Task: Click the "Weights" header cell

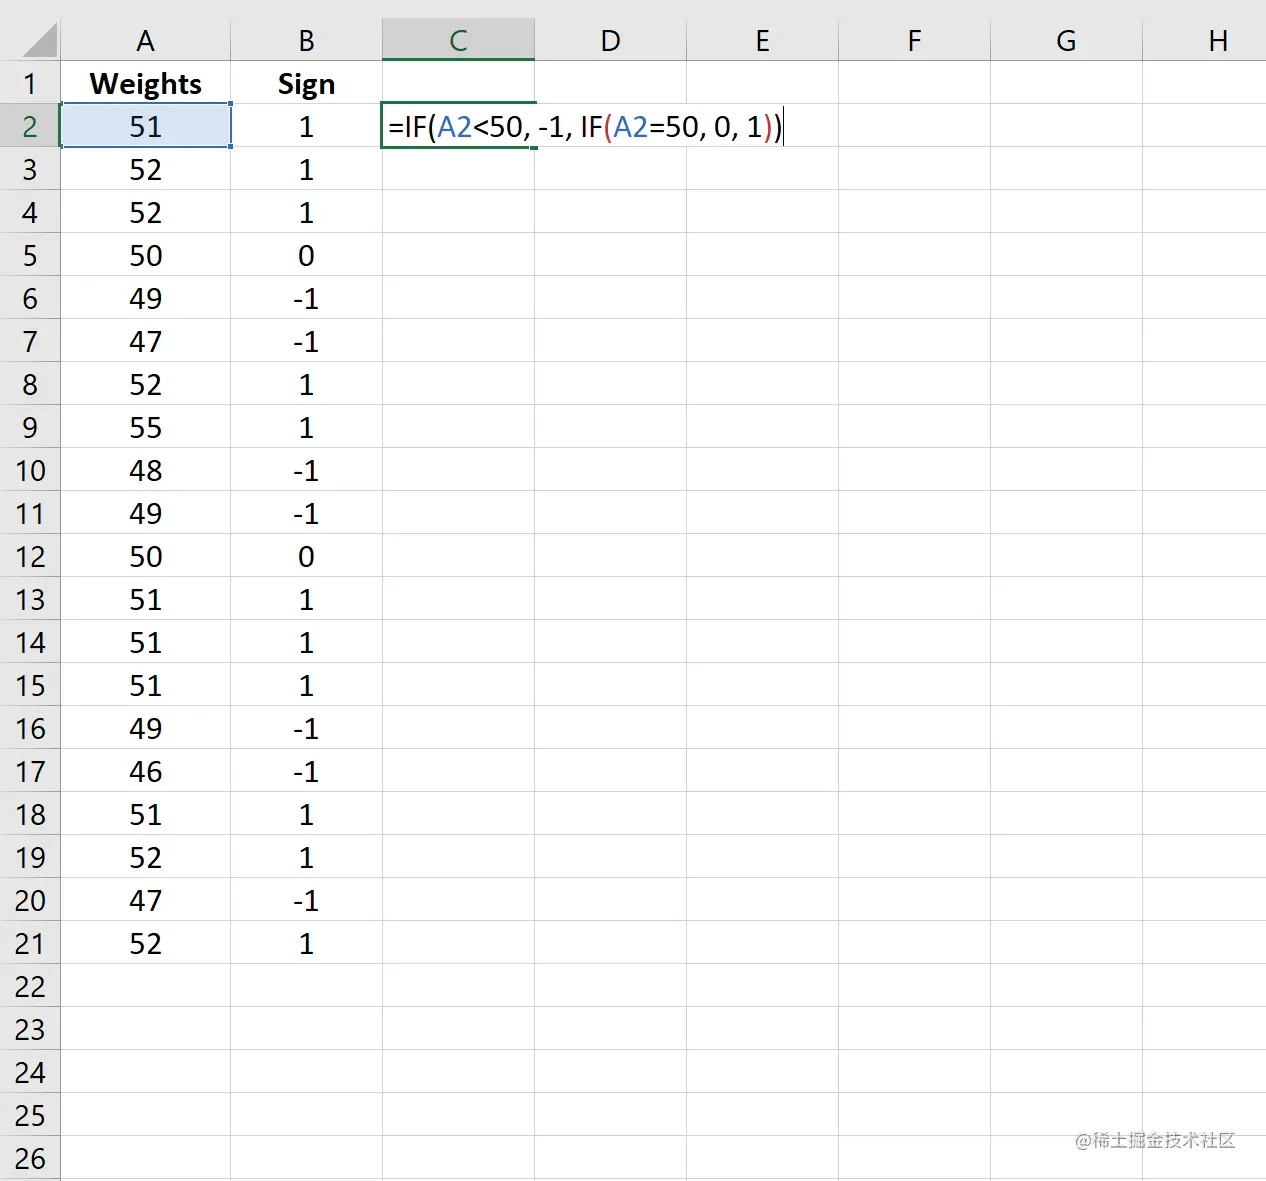Action: point(146,83)
